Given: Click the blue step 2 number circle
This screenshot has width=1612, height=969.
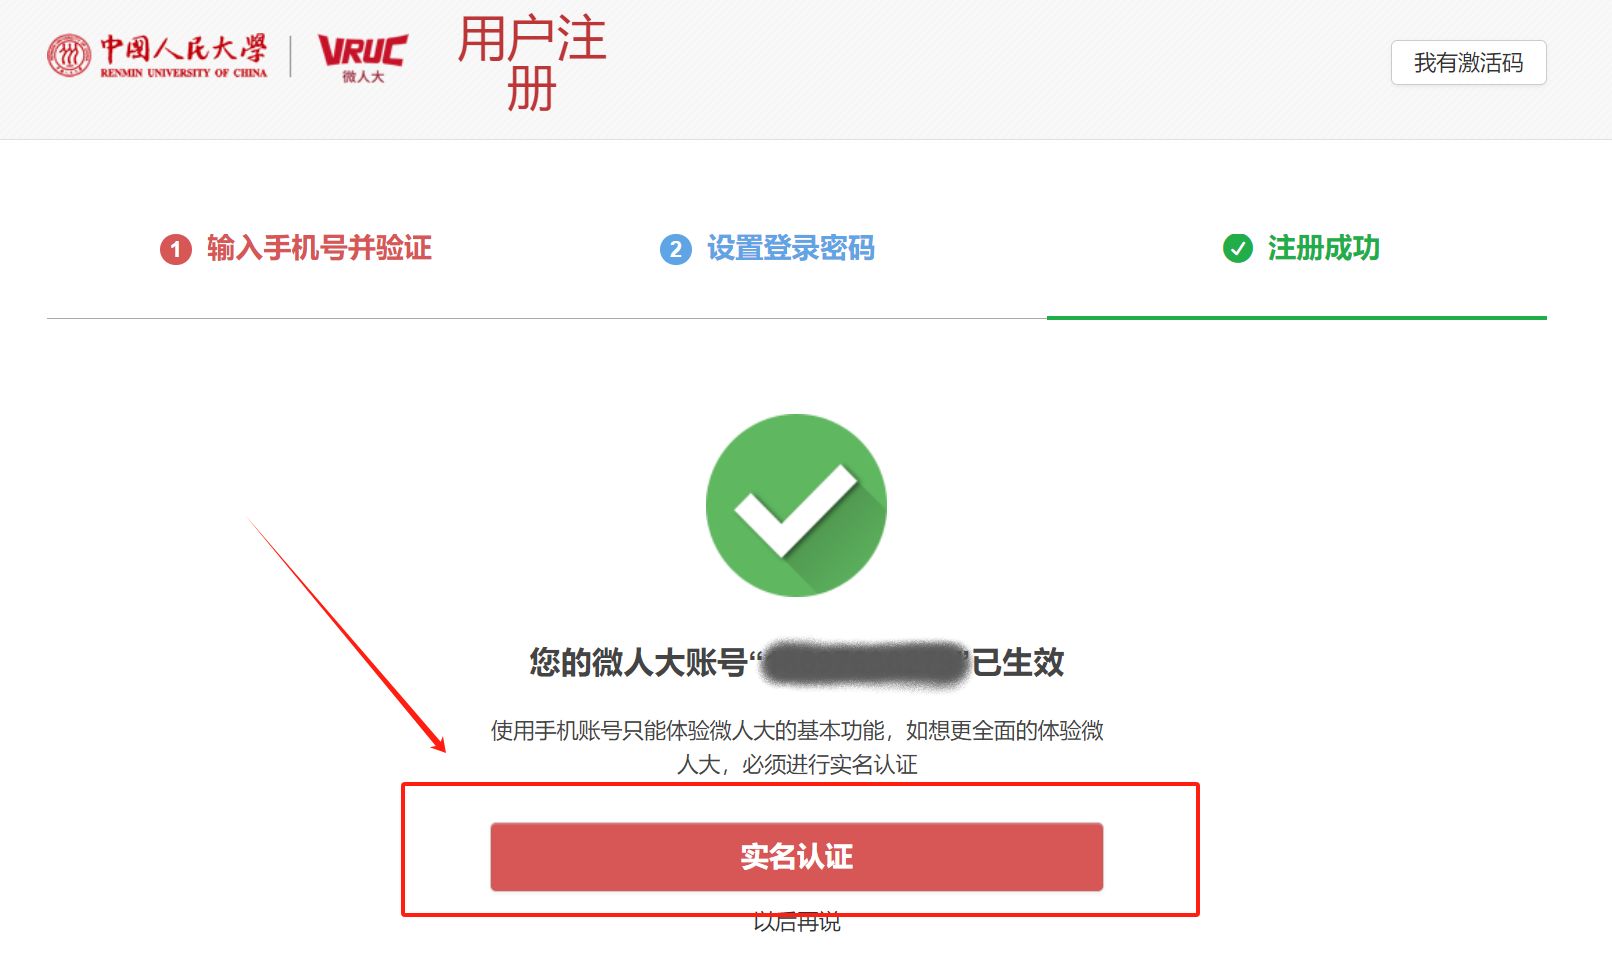Looking at the screenshot, I should (x=676, y=249).
